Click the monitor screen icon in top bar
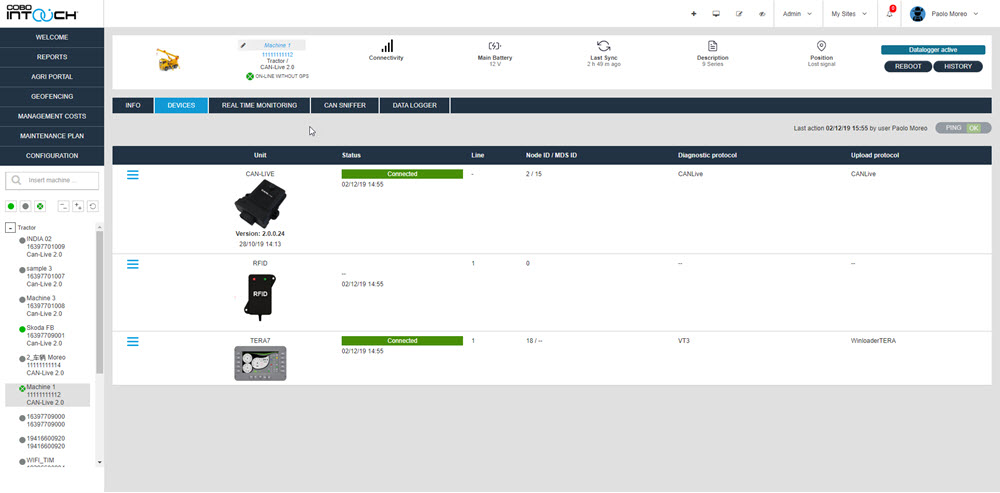1000x493 pixels. tap(716, 13)
